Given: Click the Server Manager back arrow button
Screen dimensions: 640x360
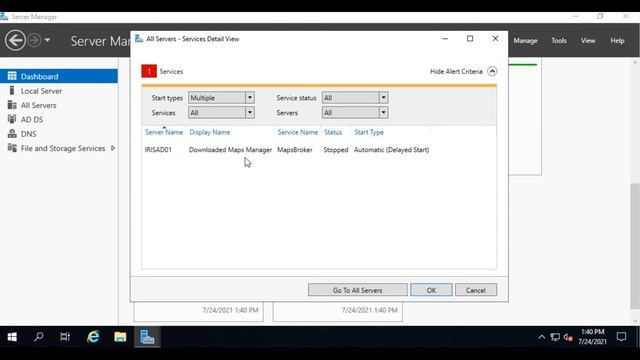Looking at the screenshot, I should pyautogui.click(x=15, y=40).
